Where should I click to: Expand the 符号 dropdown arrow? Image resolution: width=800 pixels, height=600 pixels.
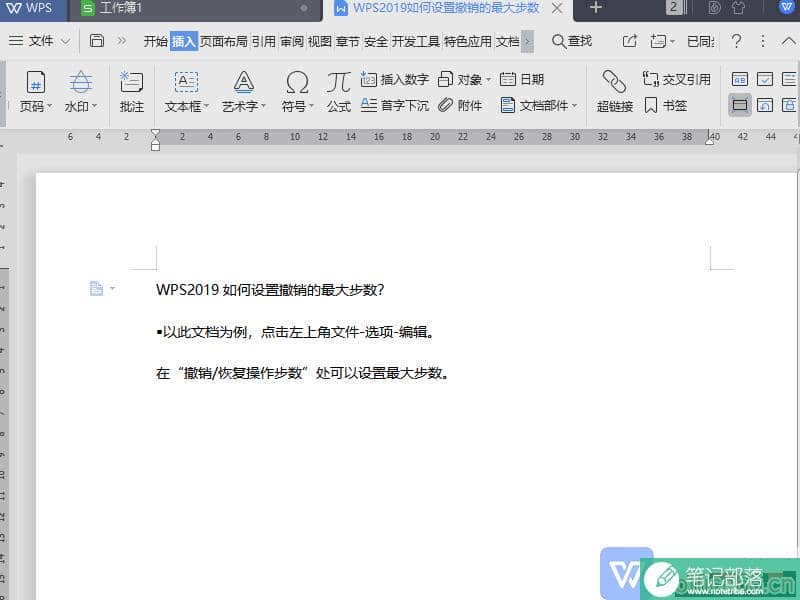[311, 107]
